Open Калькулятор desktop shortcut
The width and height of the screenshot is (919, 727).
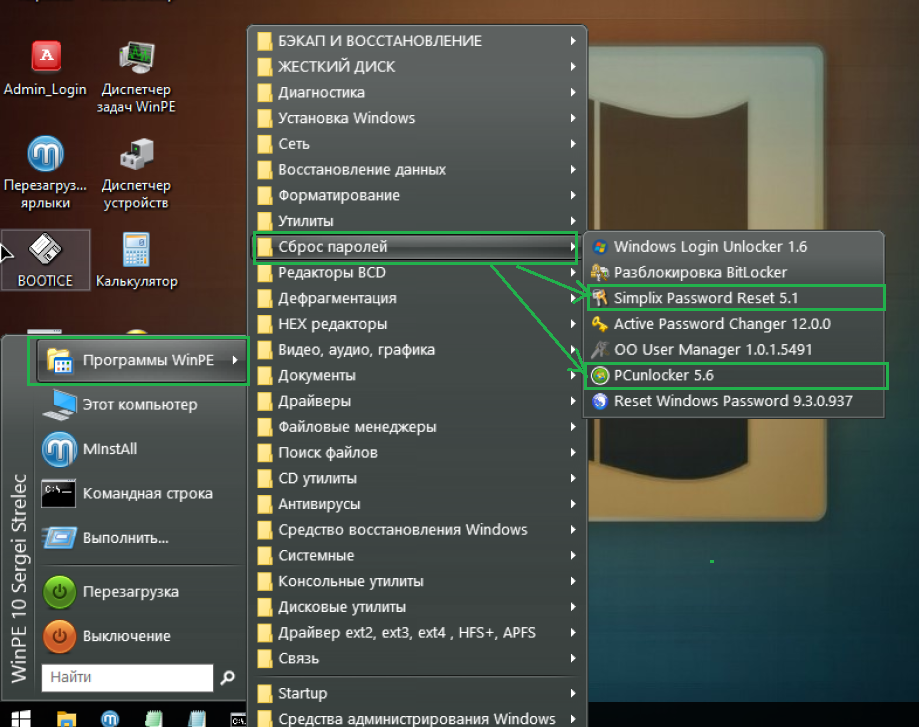[x=136, y=260]
